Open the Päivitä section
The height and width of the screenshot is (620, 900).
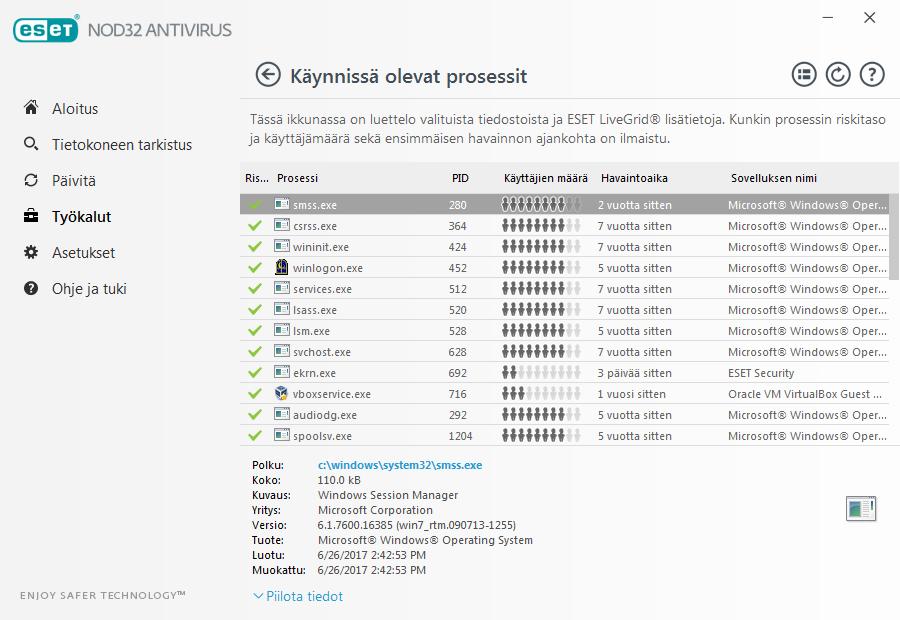pos(74,181)
